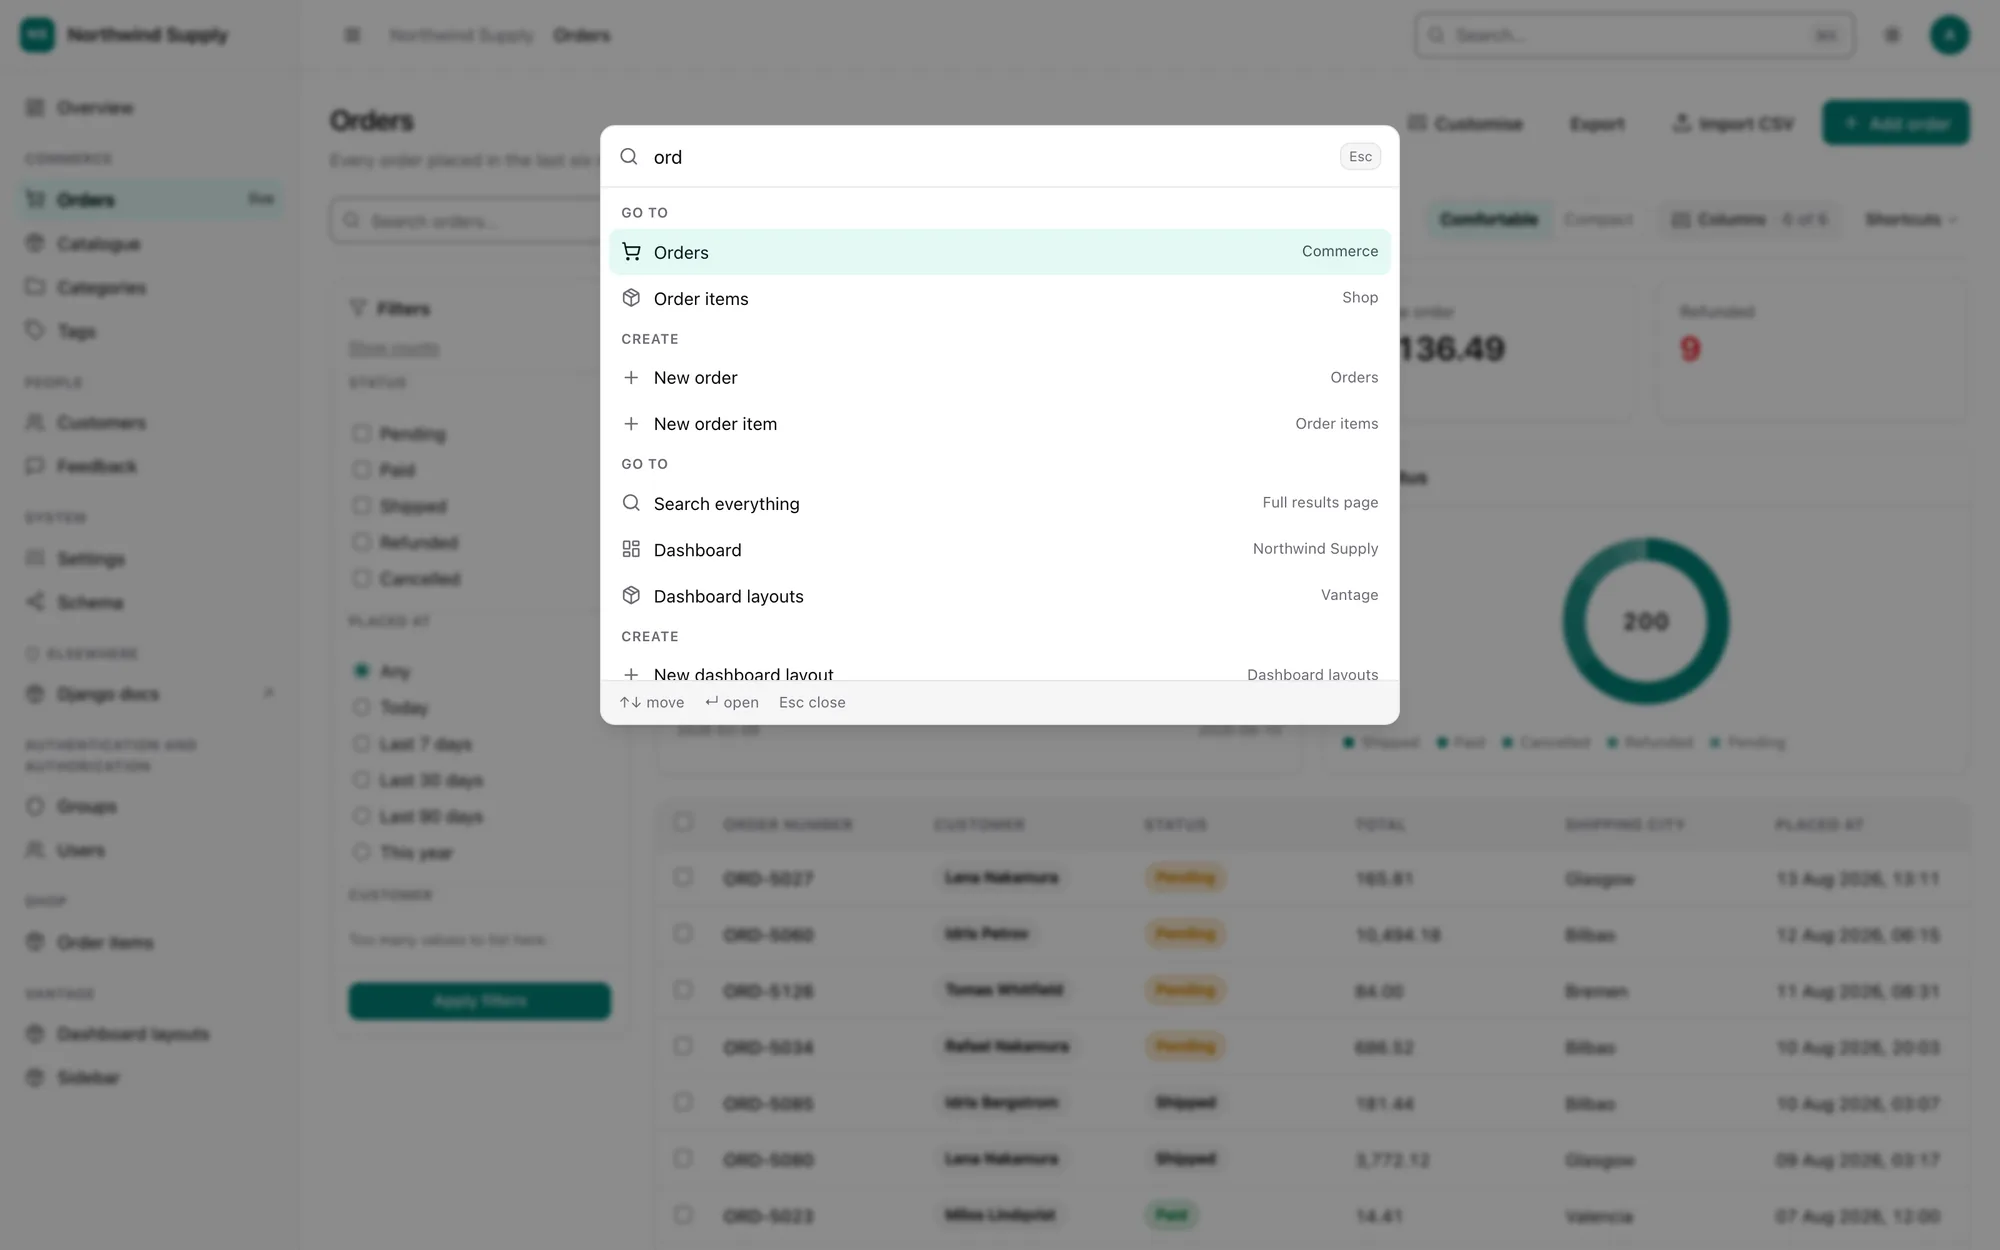2000x1250 pixels.
Task: Choose the New order item command
Action: 1000,424
